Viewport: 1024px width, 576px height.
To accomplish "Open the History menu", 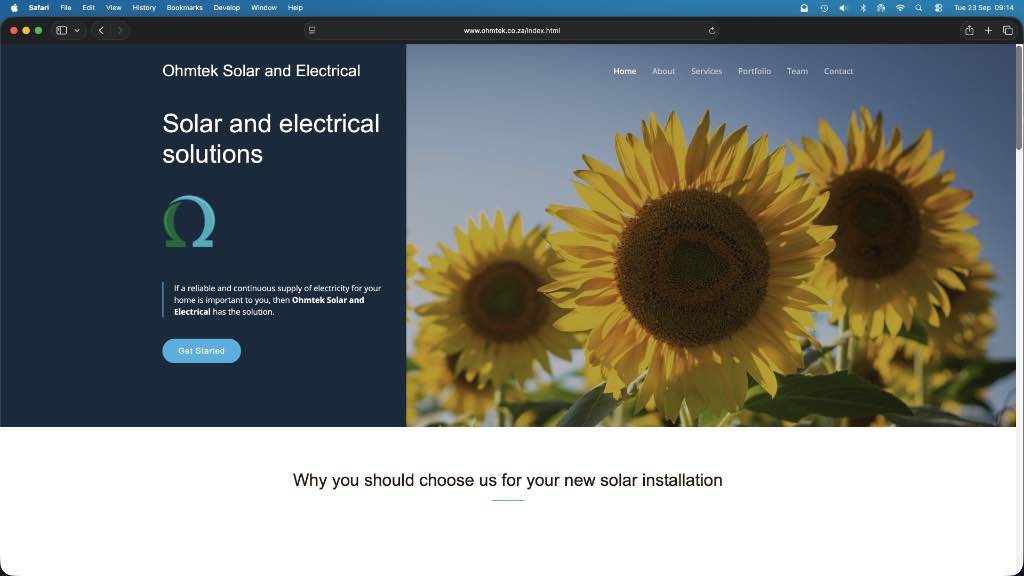I will coord(144,7).
